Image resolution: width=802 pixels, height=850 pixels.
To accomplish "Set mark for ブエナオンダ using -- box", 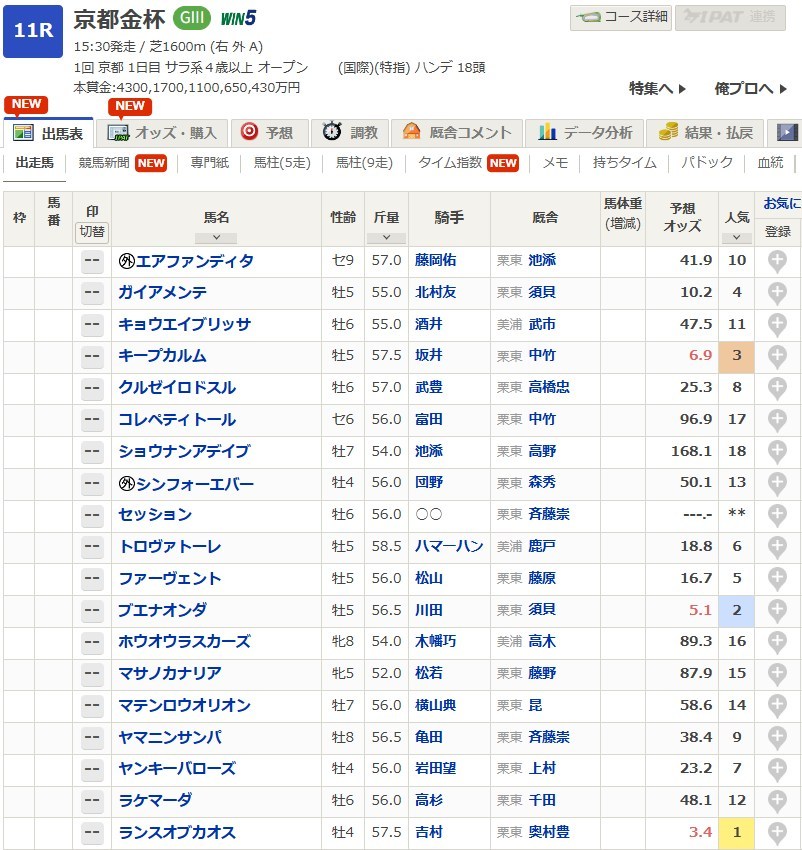I will [x=92, y=610].
